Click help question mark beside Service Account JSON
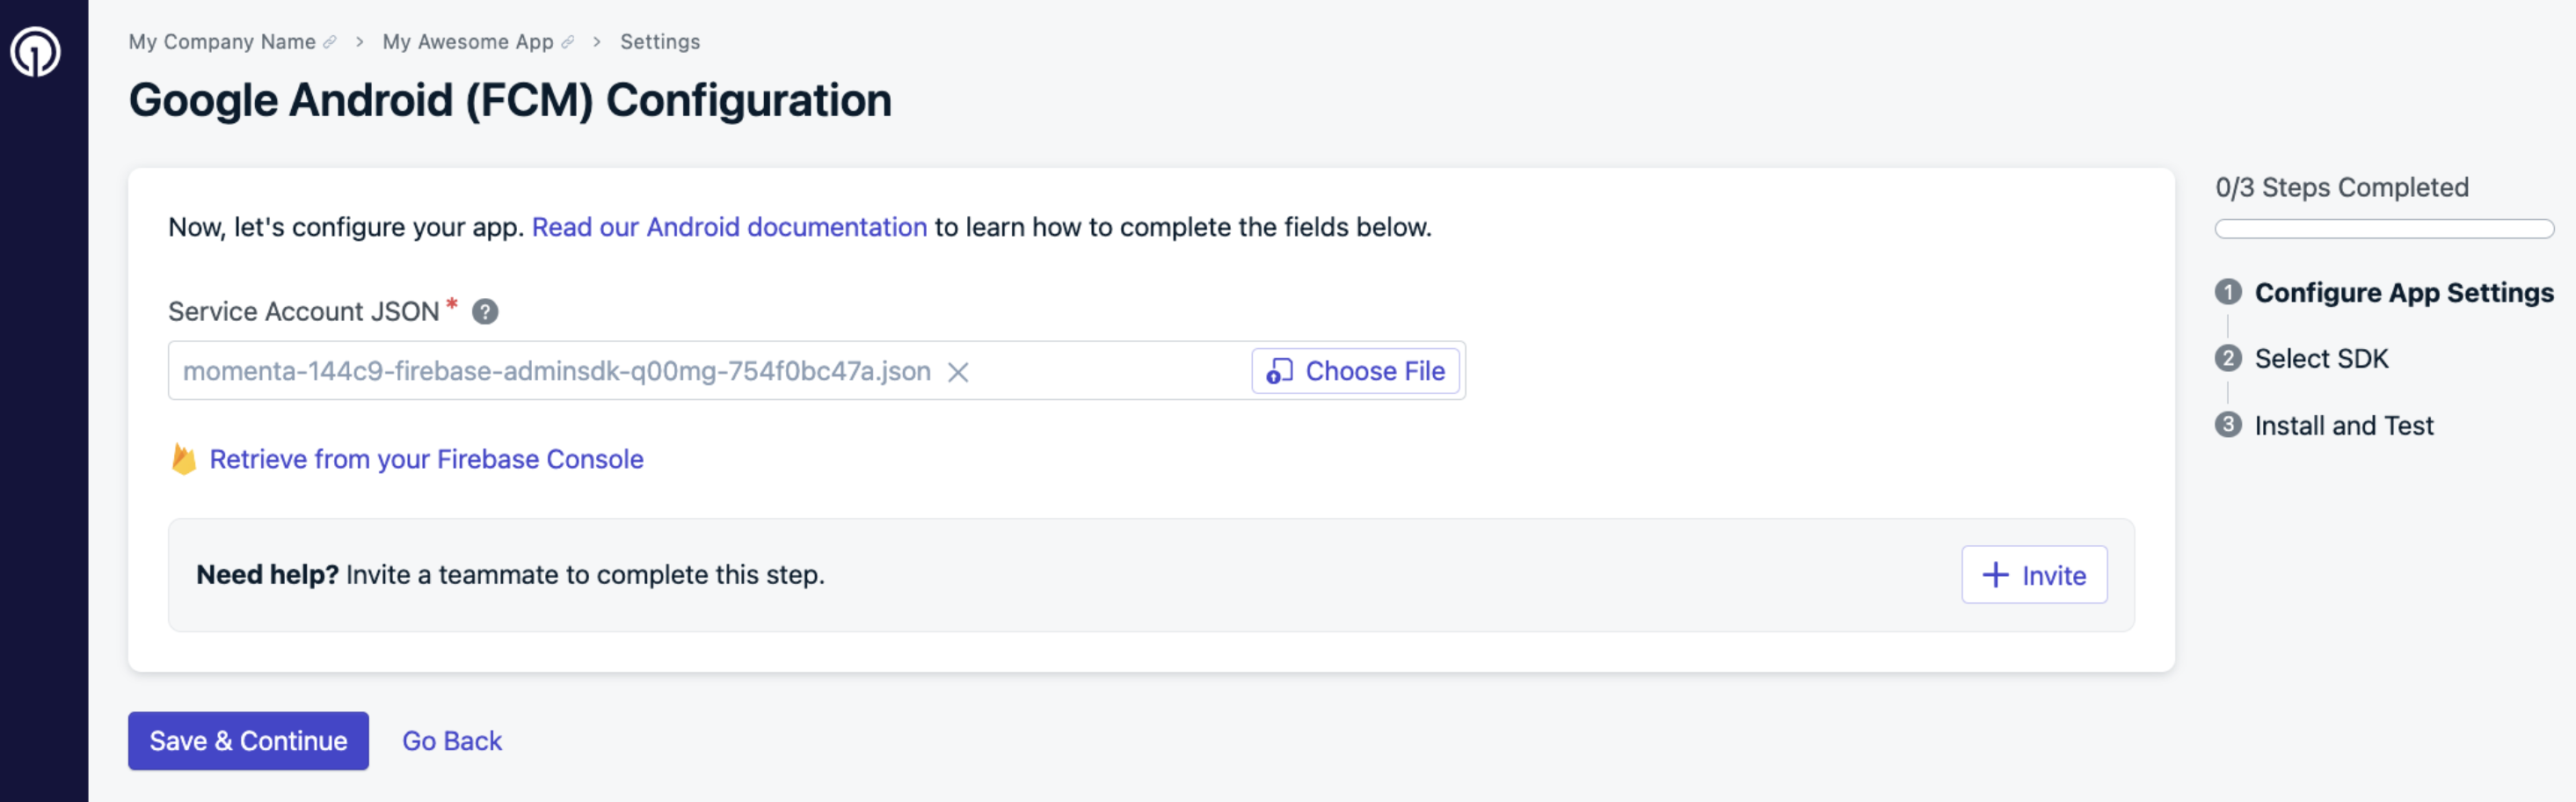 coord(485,312)
